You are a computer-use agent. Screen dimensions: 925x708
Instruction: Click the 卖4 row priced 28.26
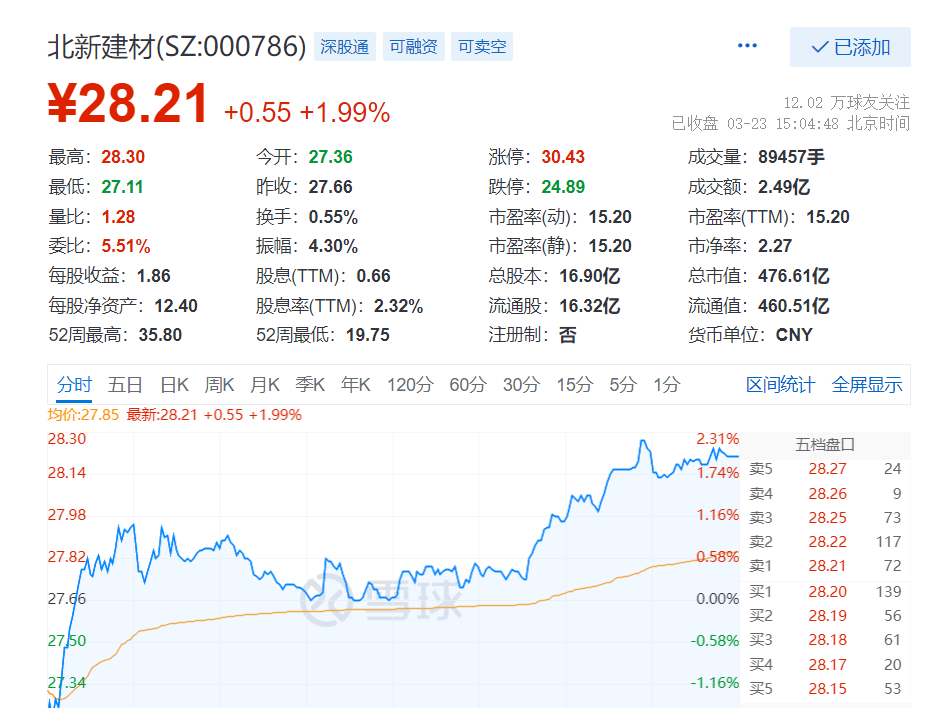click(825, 493)
